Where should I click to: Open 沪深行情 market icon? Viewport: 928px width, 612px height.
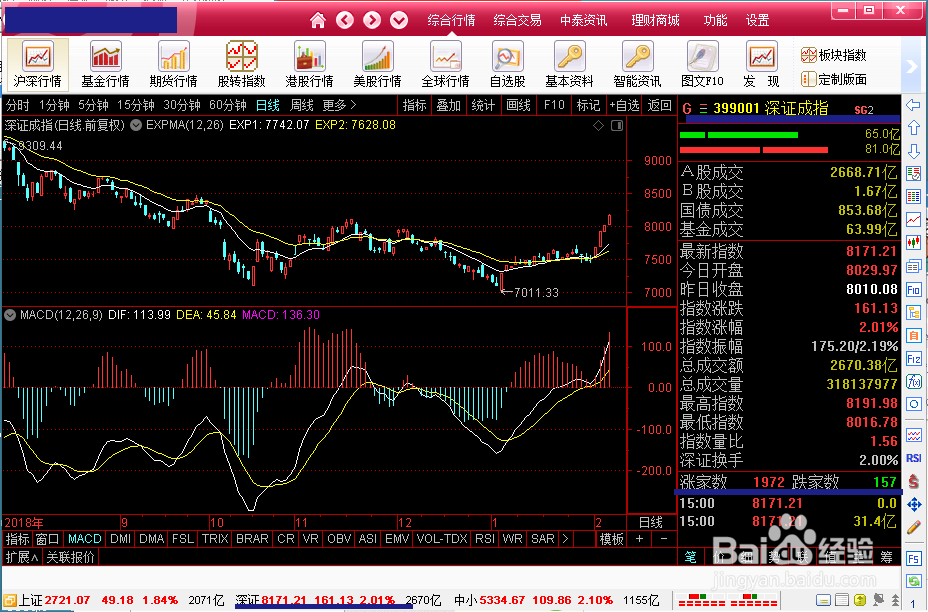pos(38,64)
